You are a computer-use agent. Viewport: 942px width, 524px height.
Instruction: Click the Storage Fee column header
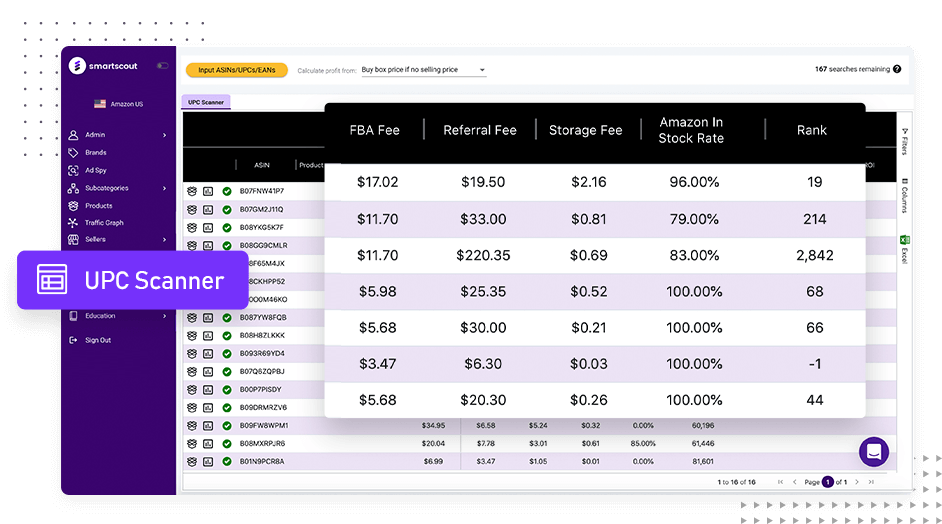585,130
